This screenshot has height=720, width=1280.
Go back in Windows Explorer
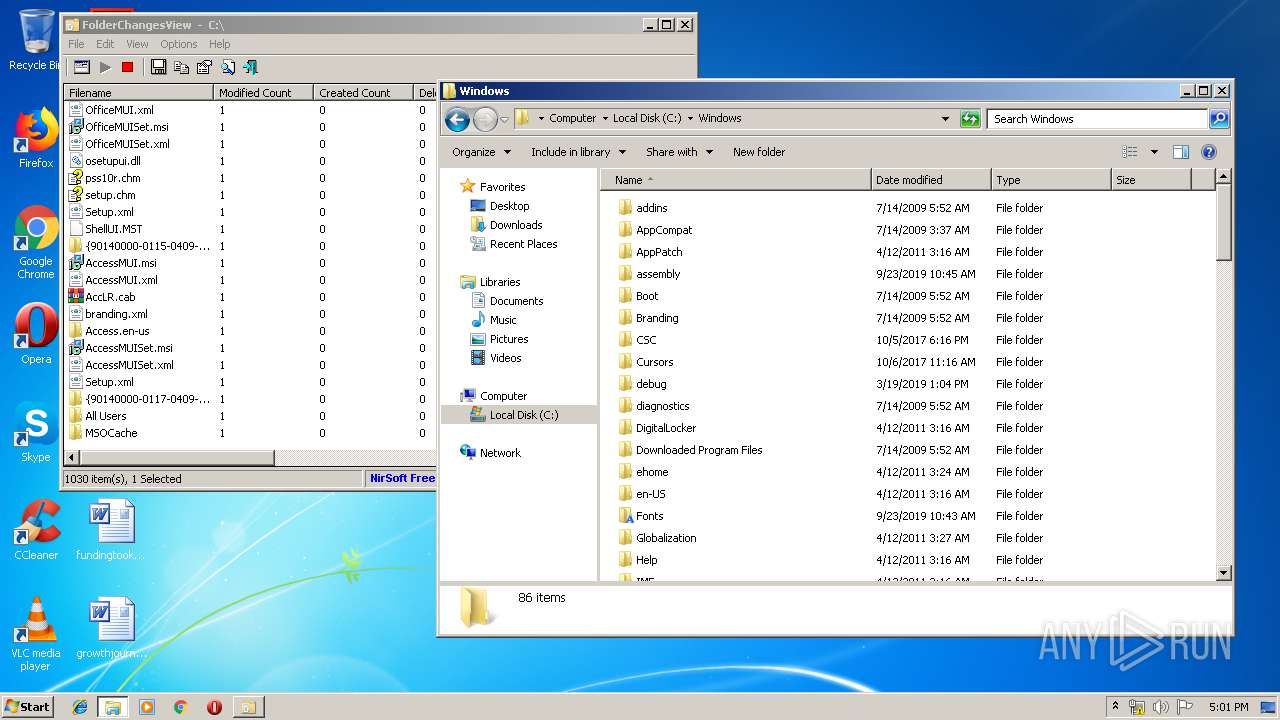[458, 119]
